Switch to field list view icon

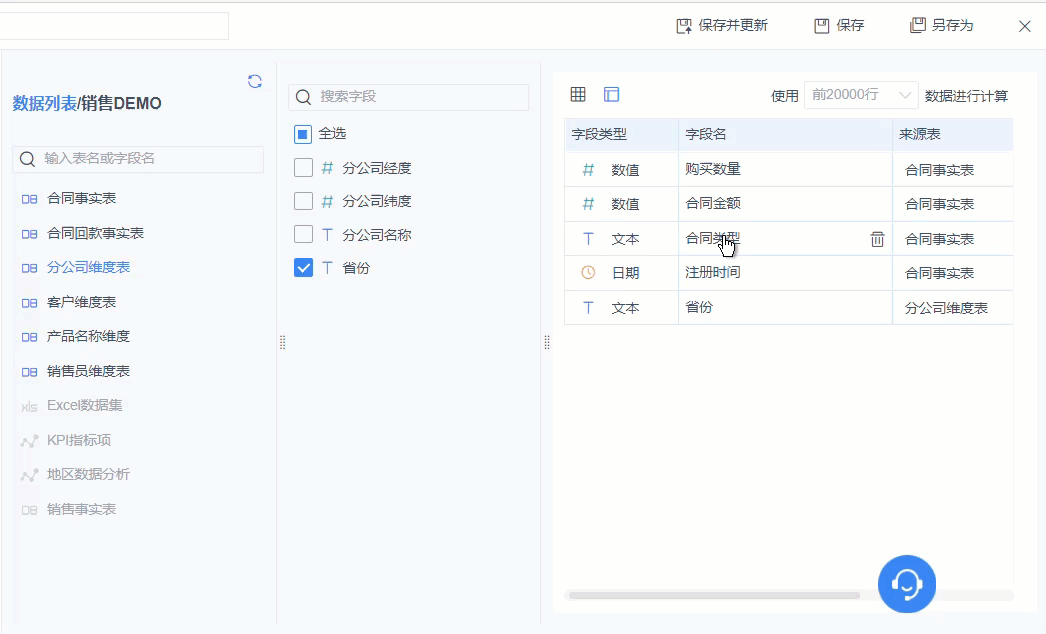pos(612,94)
